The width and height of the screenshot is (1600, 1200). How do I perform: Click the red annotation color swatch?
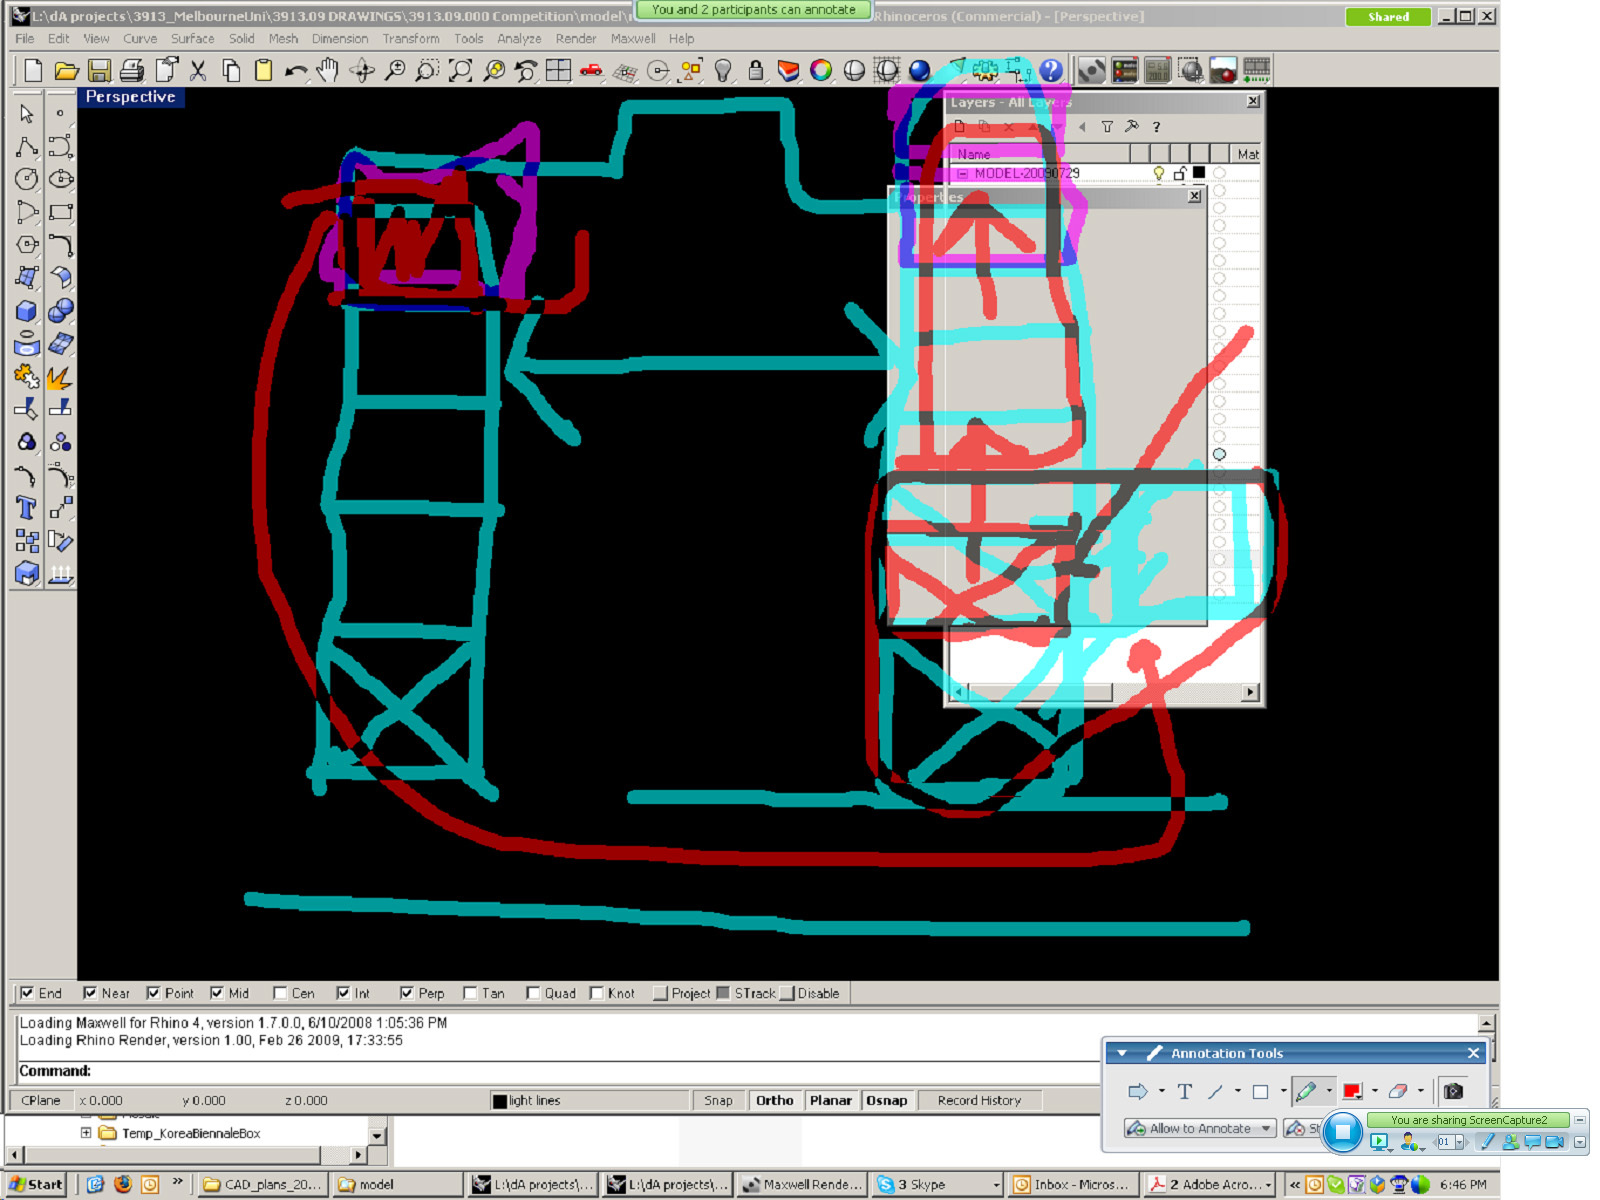pyautogui.click(x=1352, y=1091)
